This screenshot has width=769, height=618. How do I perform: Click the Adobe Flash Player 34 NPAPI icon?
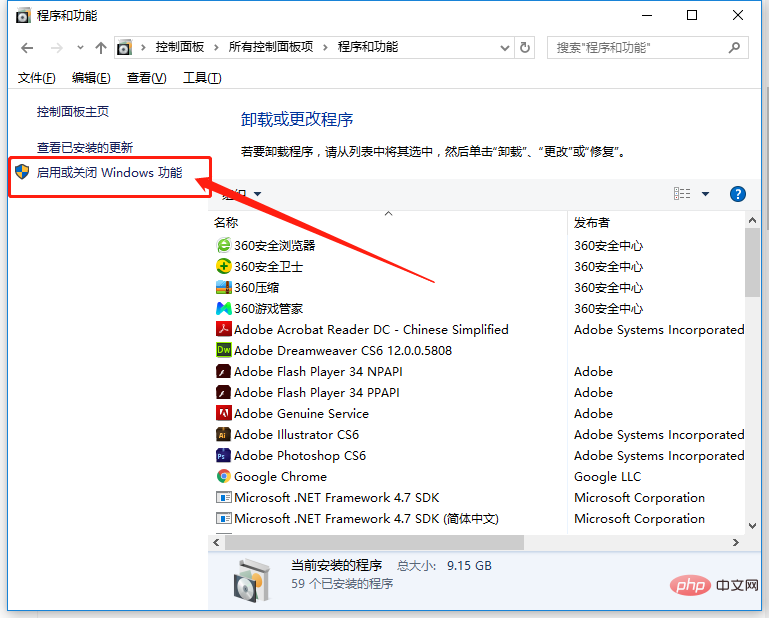click(224, 371)
